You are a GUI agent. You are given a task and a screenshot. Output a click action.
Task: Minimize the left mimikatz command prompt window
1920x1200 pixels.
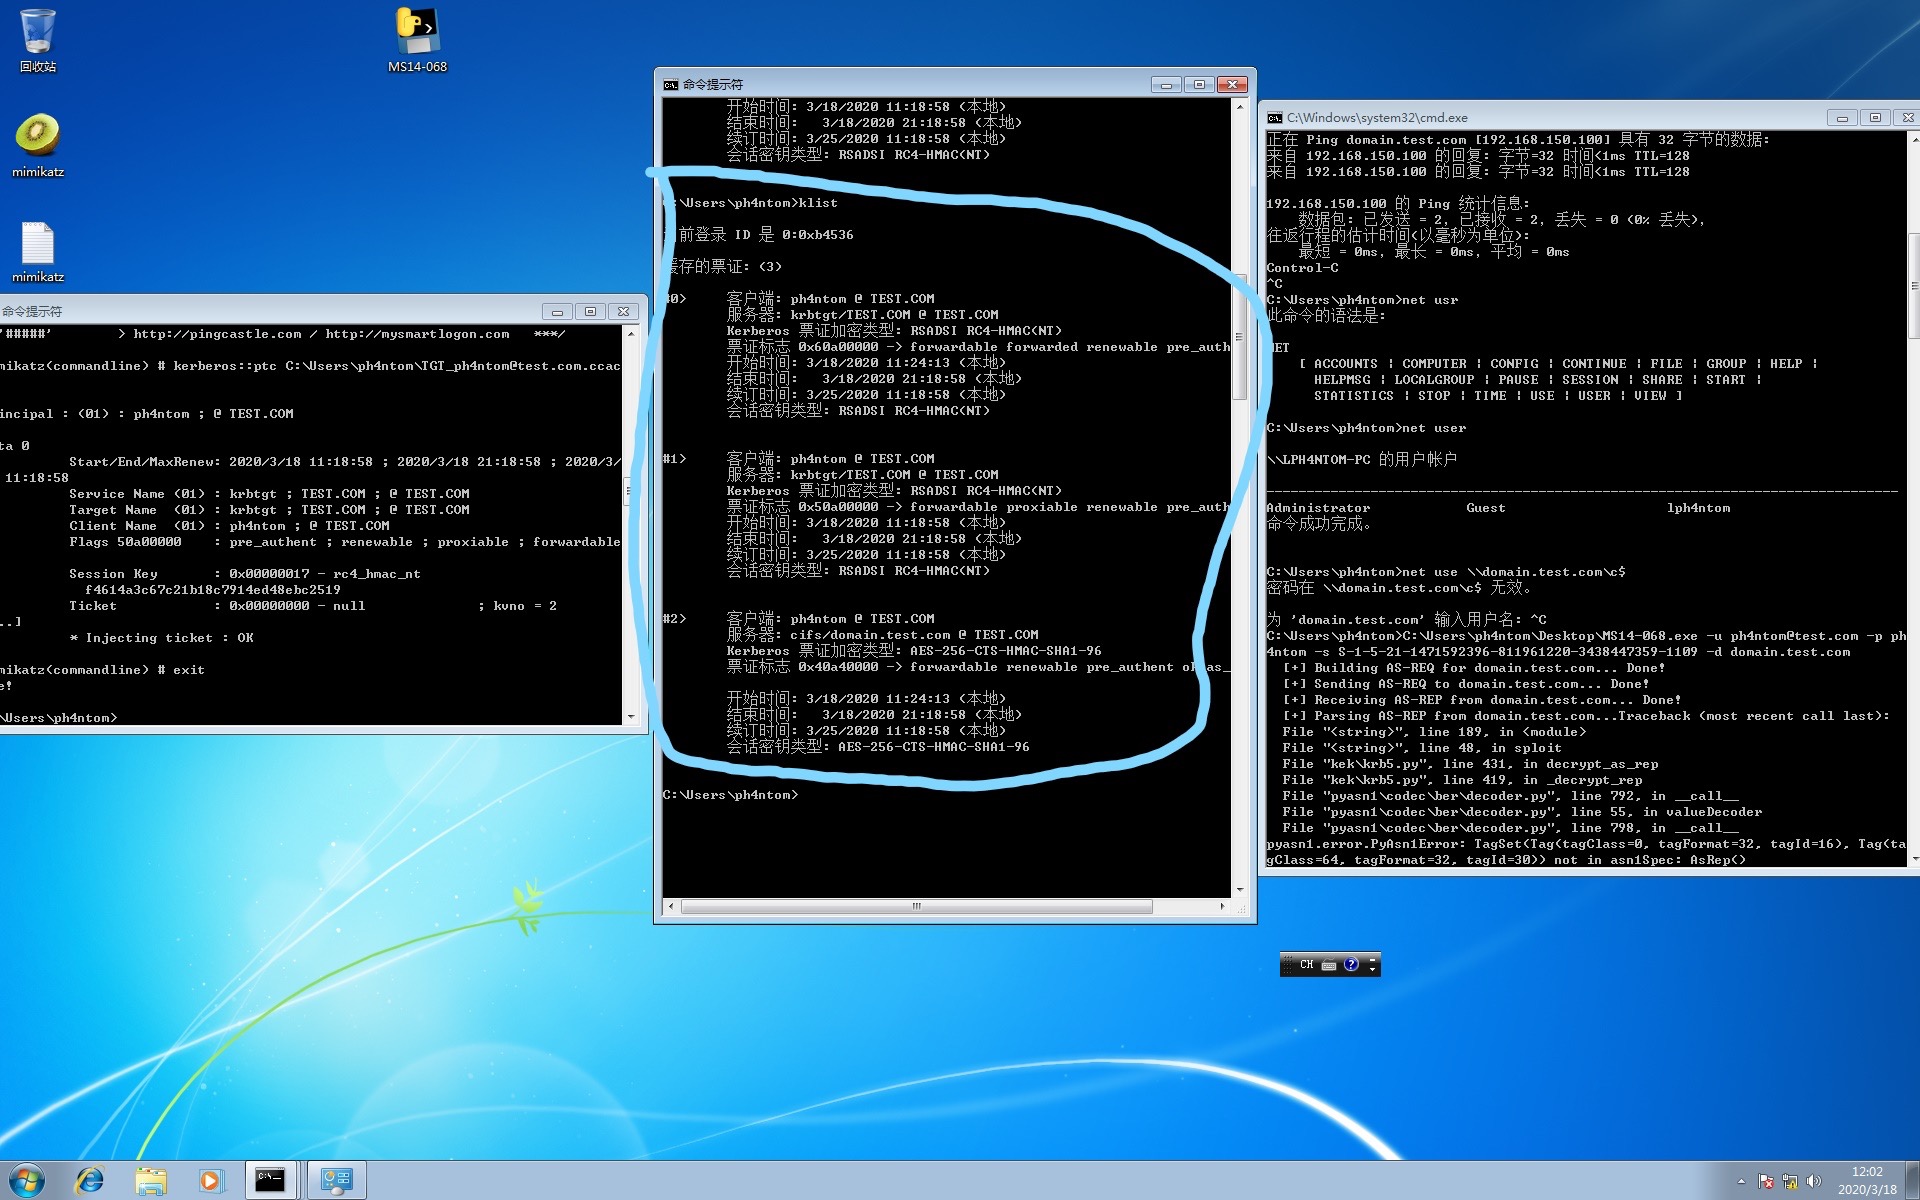(558, 312)
